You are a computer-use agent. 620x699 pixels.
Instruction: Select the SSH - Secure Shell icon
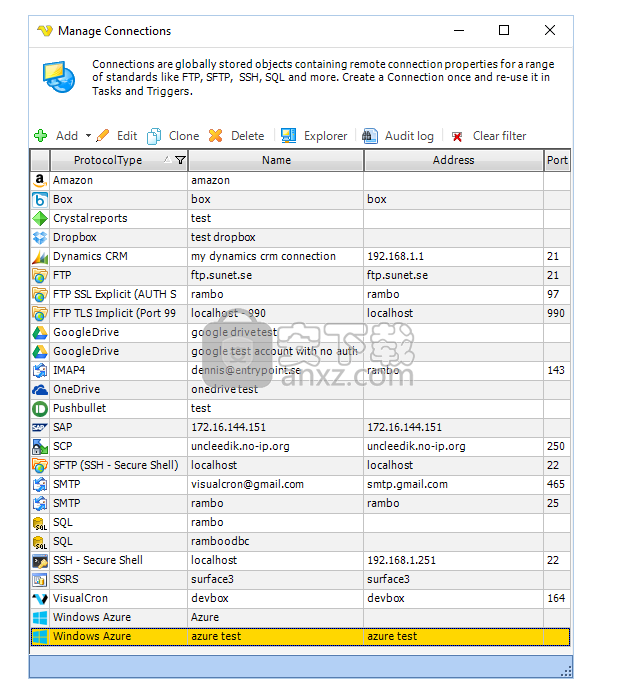[40, 560]
